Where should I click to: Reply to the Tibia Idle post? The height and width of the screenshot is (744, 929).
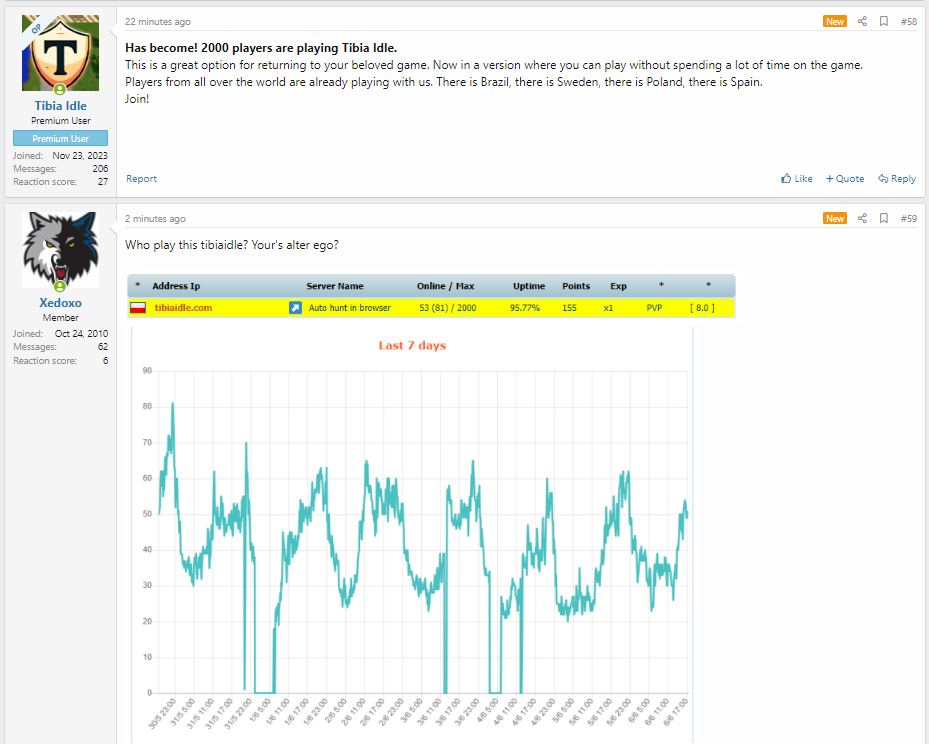(x=897, y=179)
